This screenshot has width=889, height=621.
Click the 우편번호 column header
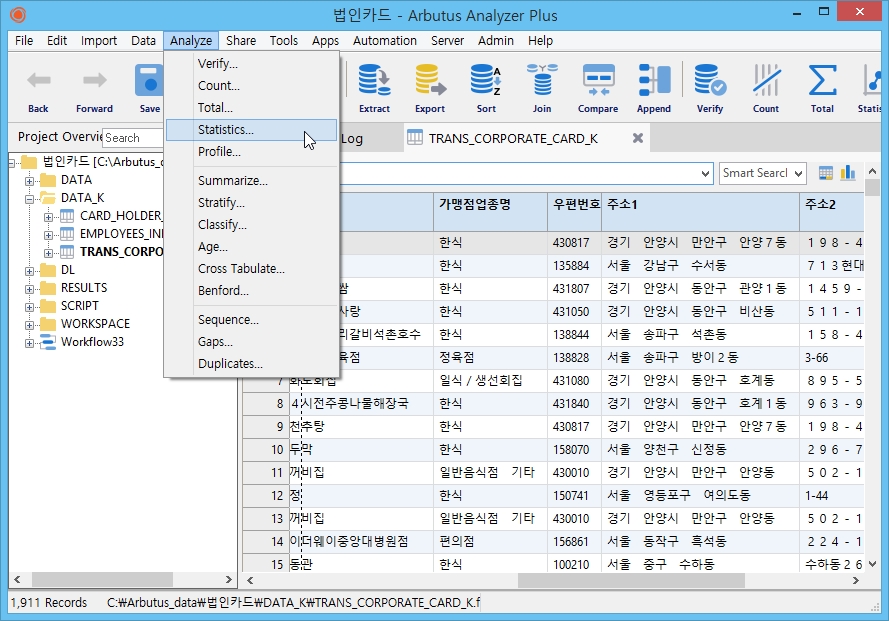[574, 212]
